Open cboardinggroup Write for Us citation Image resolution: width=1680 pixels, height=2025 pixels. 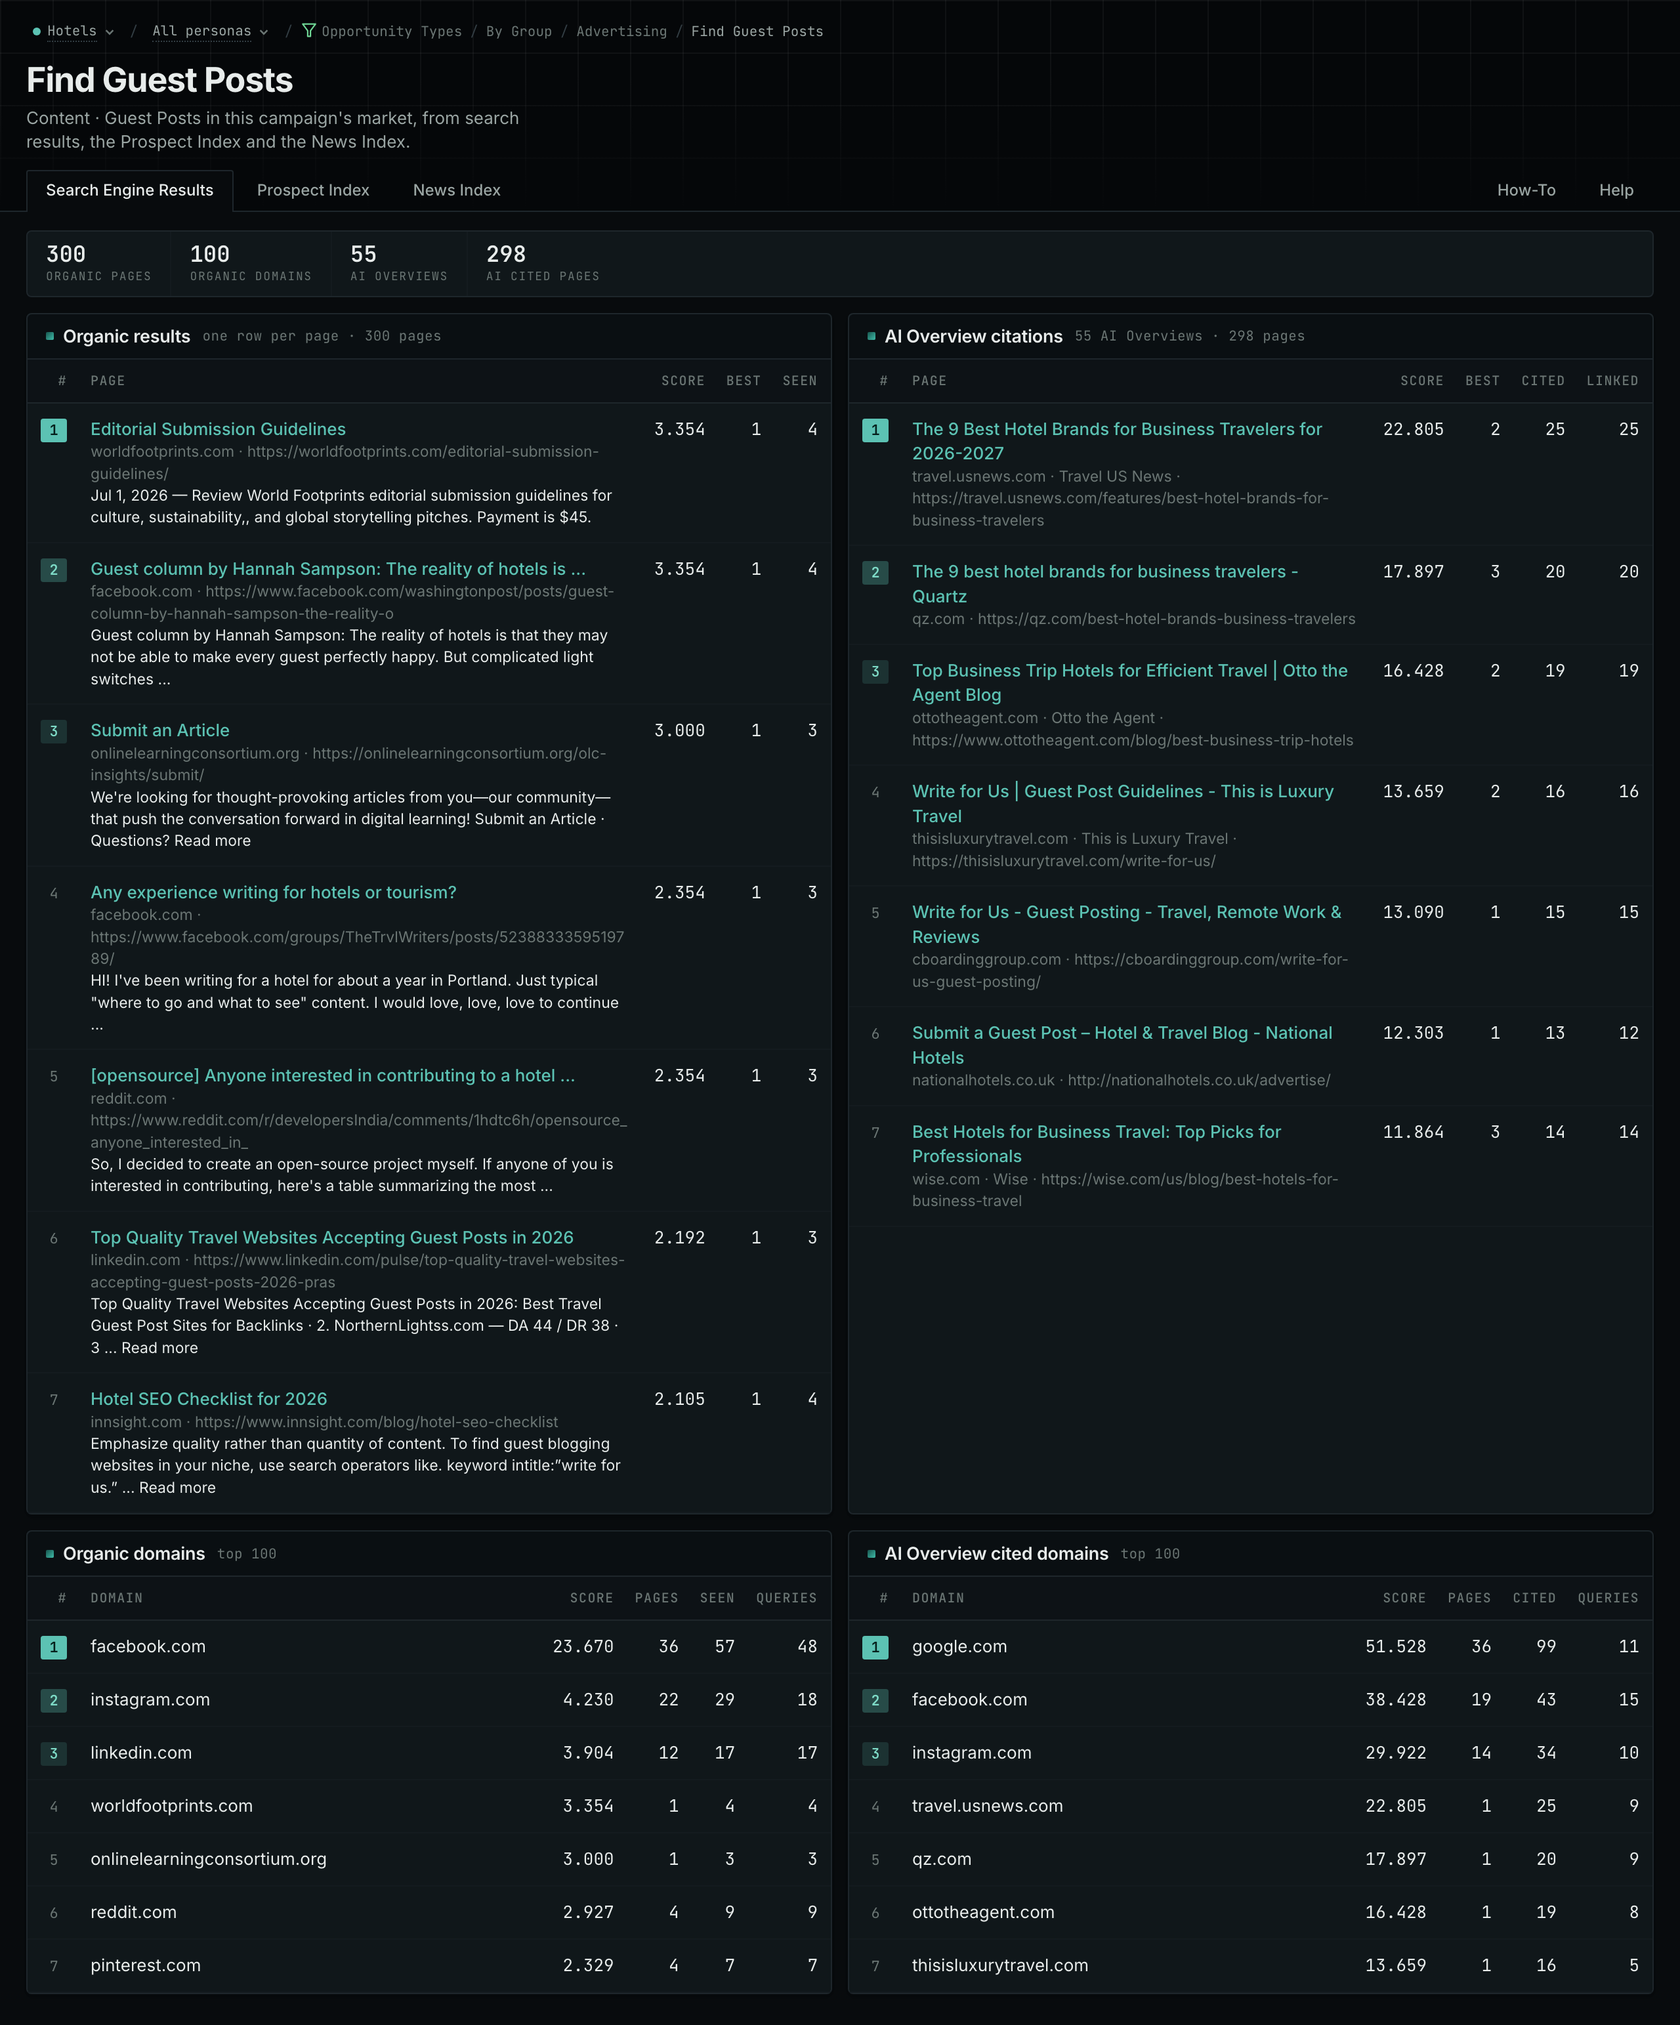coord(1127,925)
